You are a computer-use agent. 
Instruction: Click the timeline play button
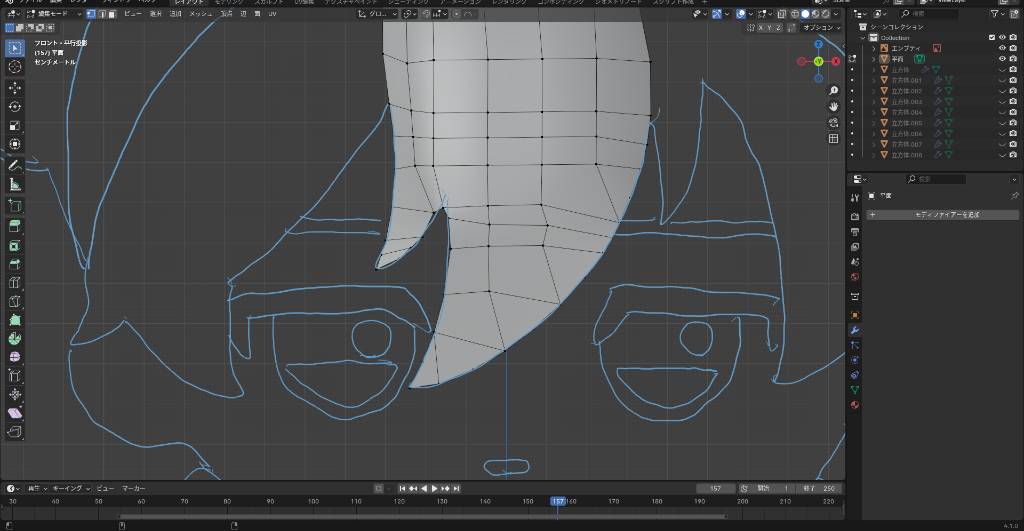[435, 488]
